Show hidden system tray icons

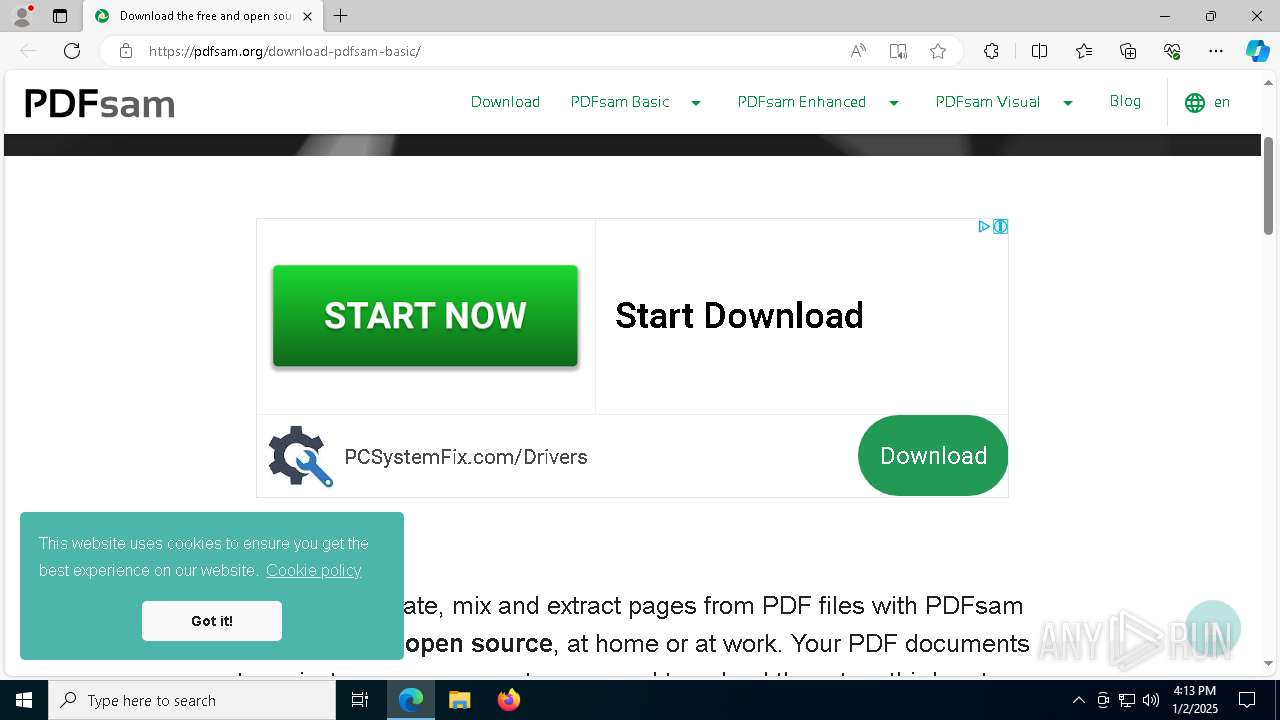1078,700
